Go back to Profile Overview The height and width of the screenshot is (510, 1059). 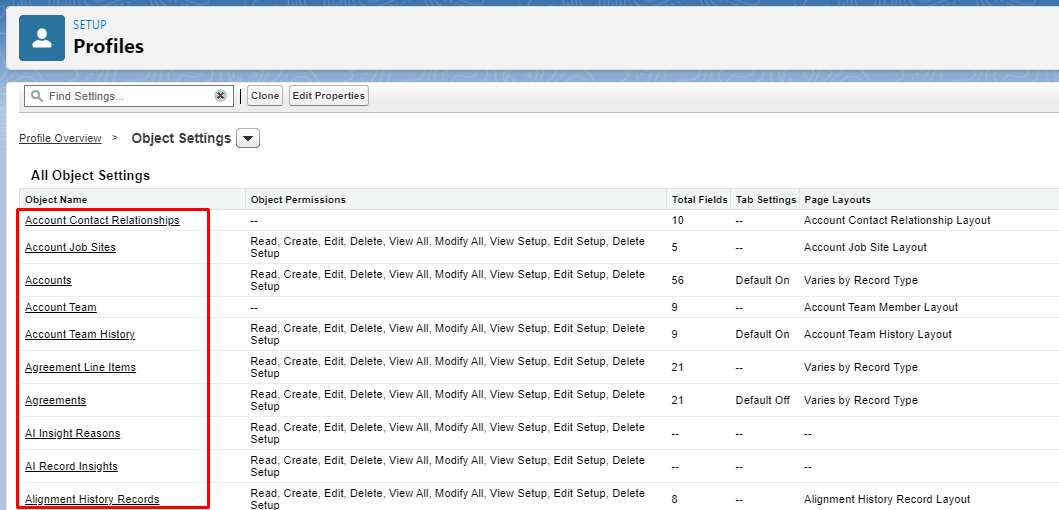point(60,138)
